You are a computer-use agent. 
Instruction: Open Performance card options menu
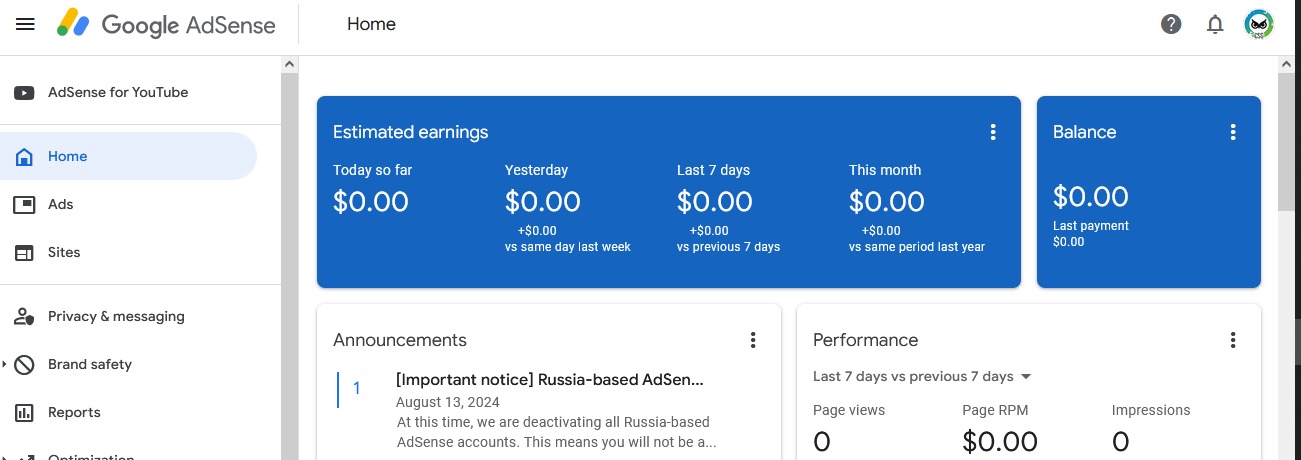click(x=1233, y=340)
